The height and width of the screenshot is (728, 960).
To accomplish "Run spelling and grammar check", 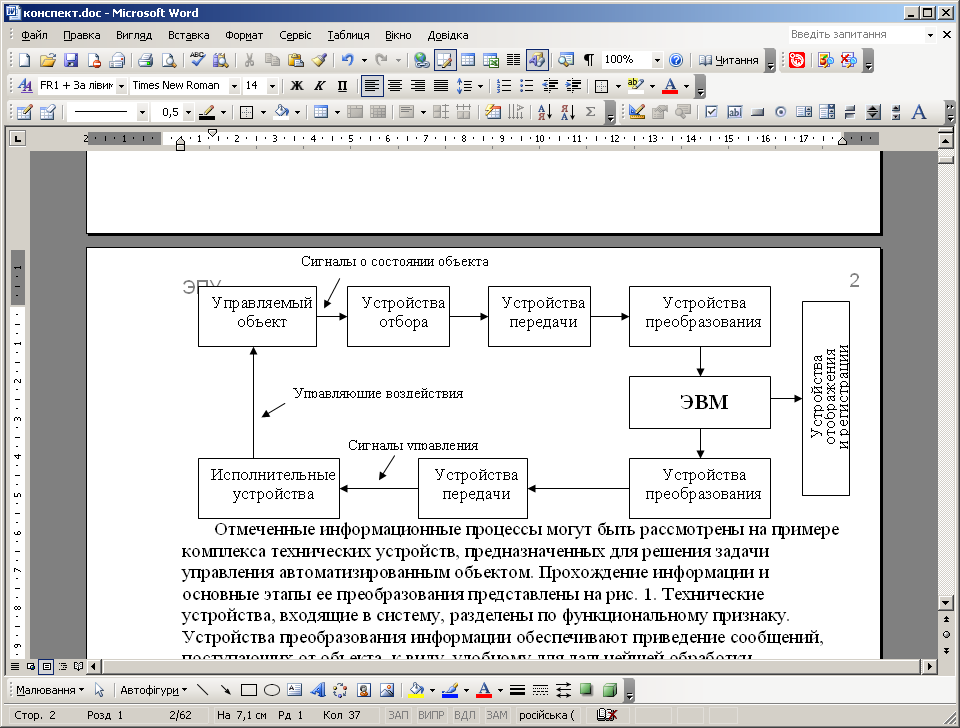I will click(x=197, y=60).
